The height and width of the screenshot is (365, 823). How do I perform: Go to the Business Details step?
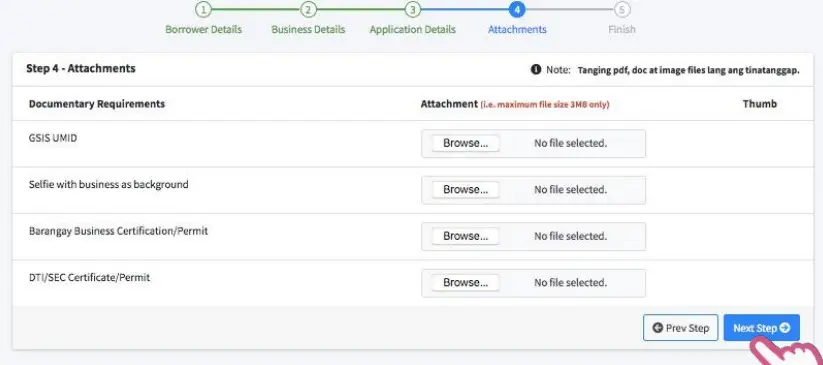pos(308,29)
